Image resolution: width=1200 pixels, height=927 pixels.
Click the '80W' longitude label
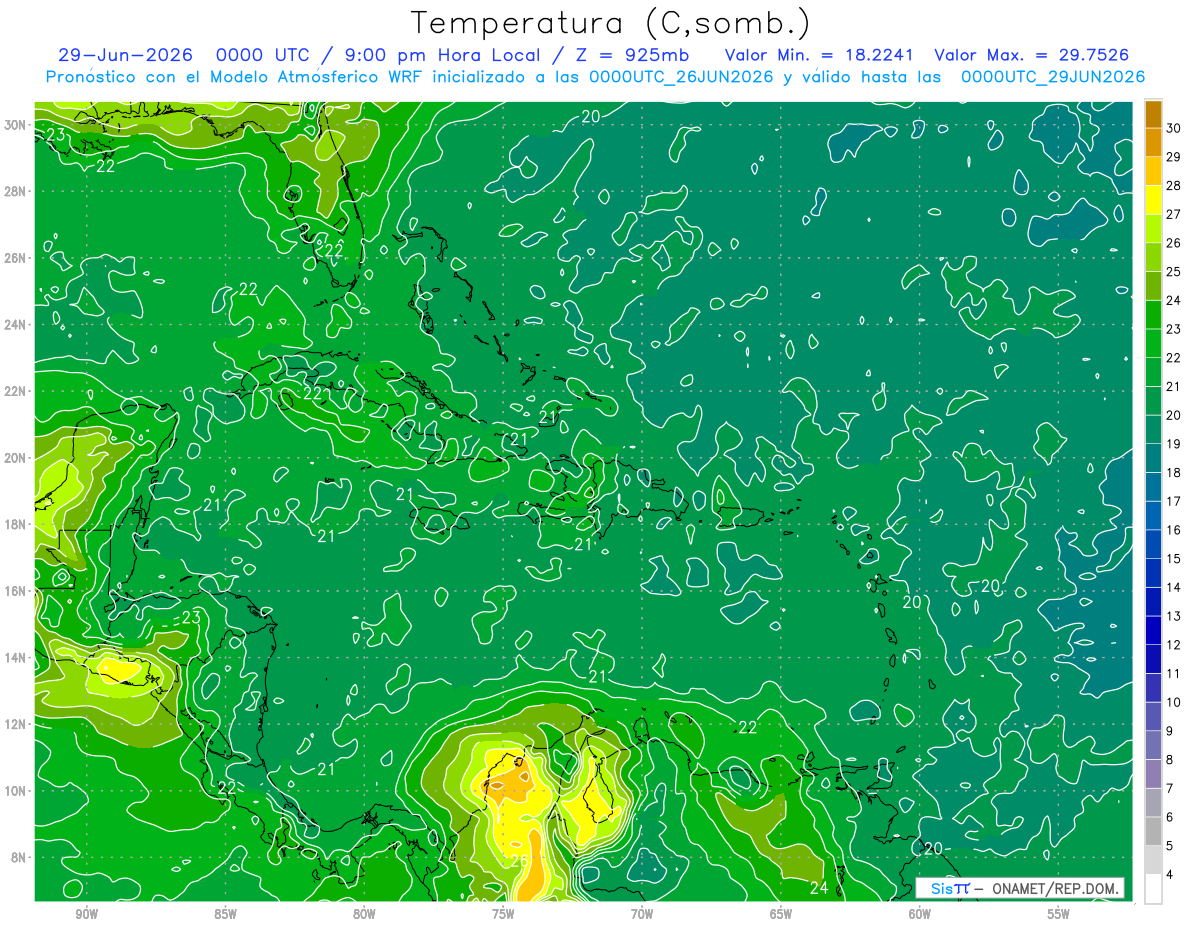364,915
